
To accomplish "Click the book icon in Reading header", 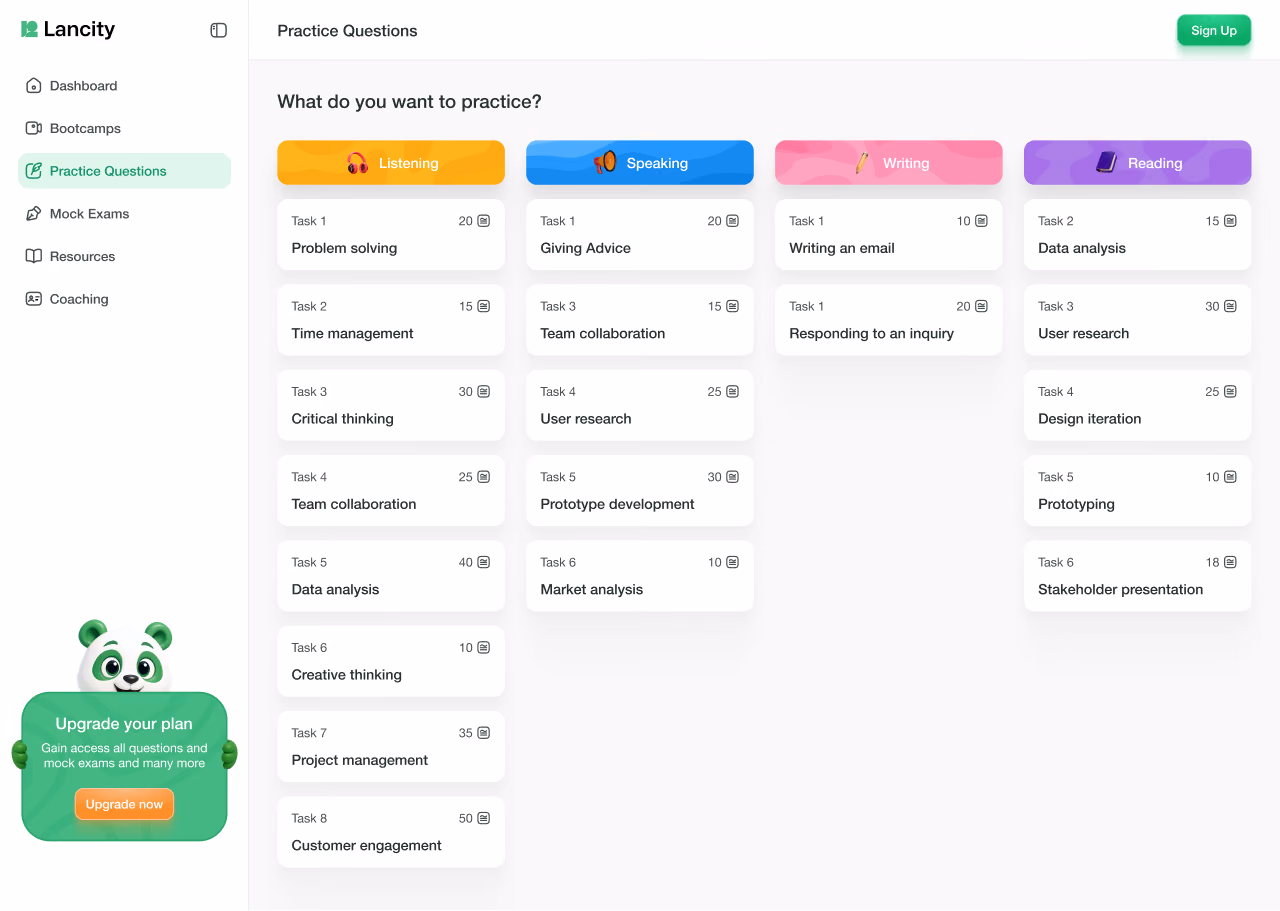I will click(1106, 162).
